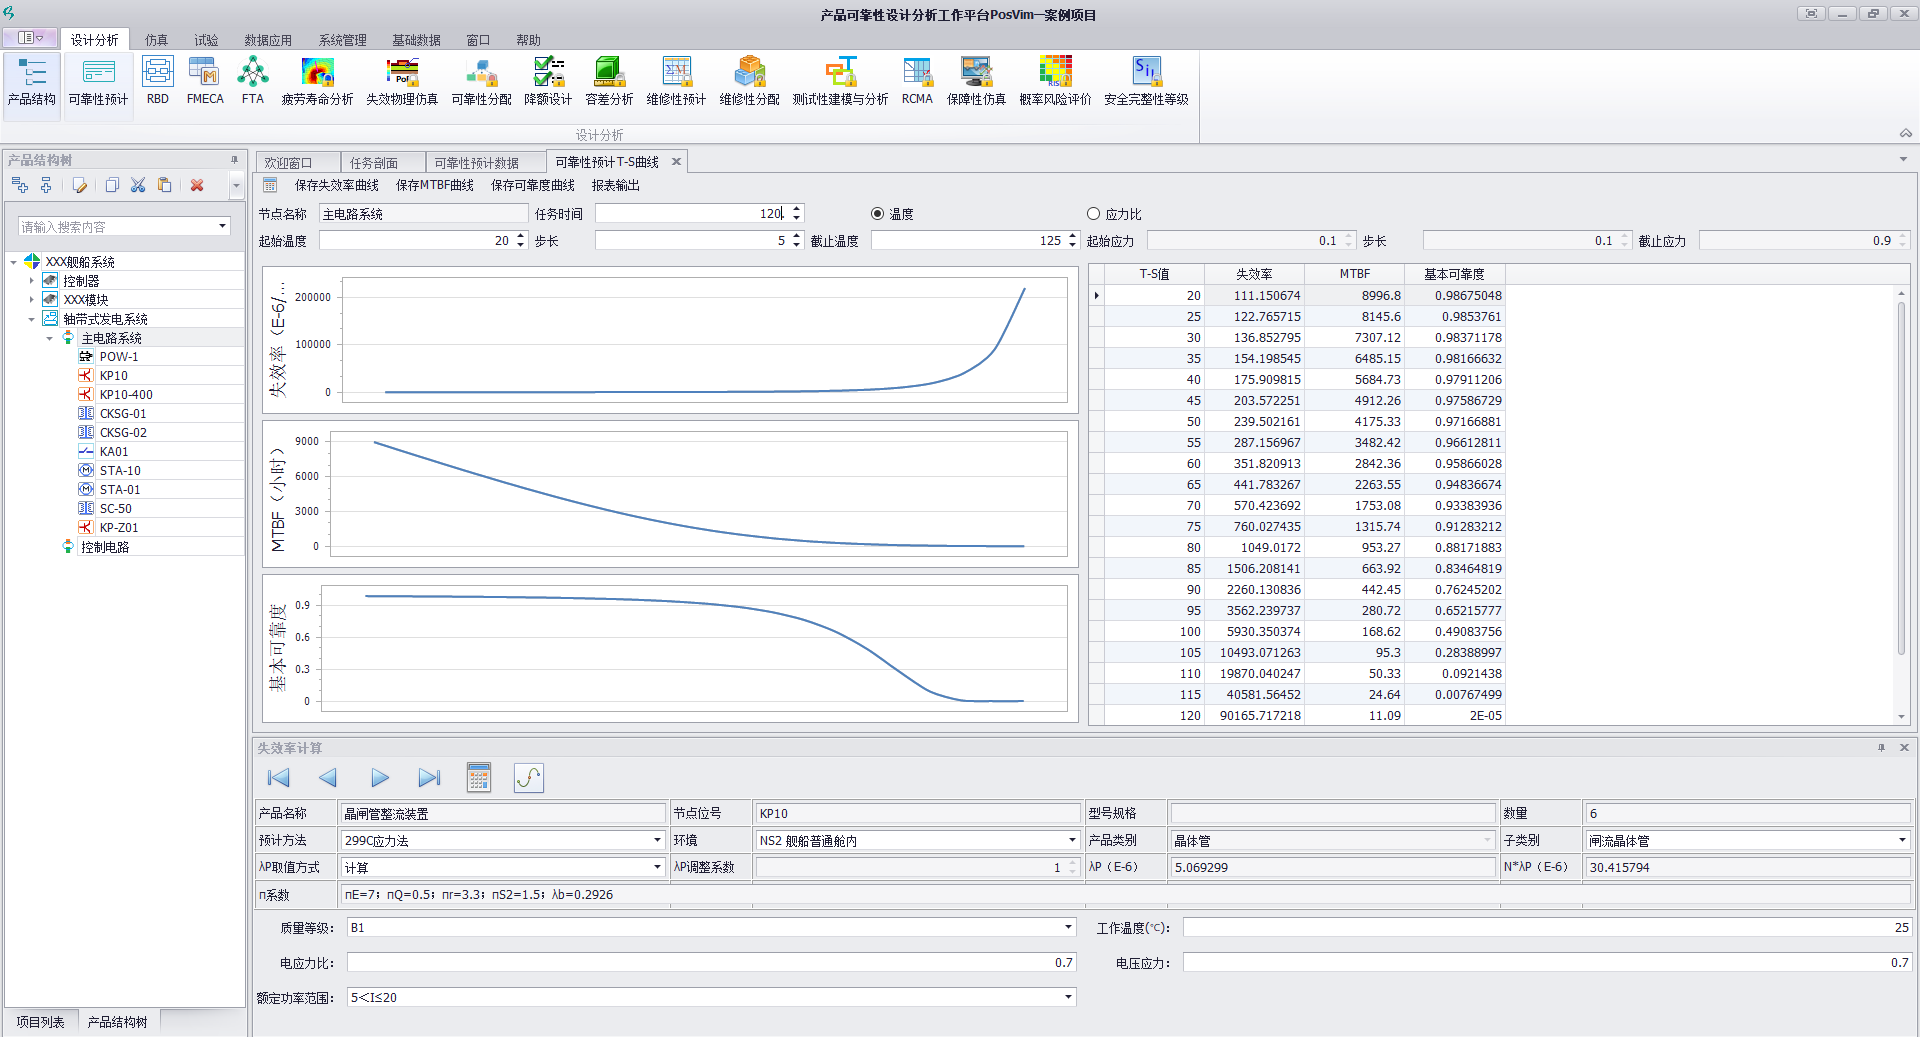The width and height of the screenshot is (1920, 1037).
Task: Click the RBD ribbon icon
Action: [157, 80]
